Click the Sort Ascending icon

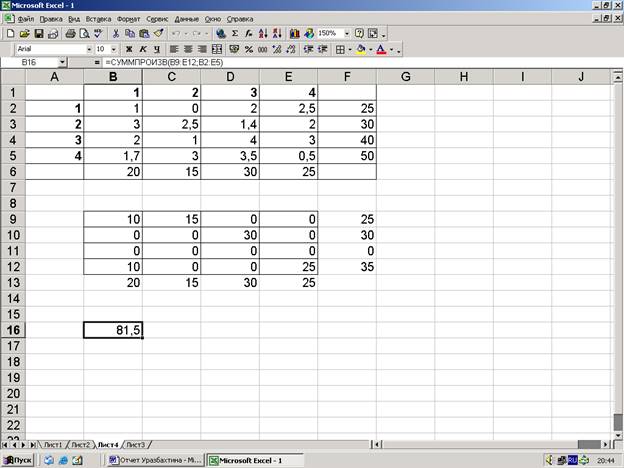click(263, 33)
